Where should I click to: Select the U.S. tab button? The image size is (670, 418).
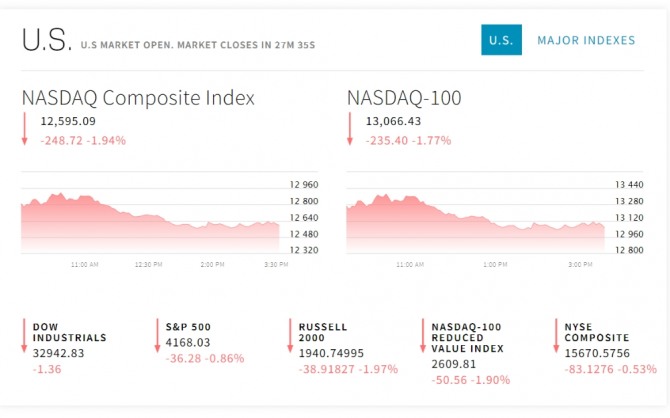click(x=500, y=40)
